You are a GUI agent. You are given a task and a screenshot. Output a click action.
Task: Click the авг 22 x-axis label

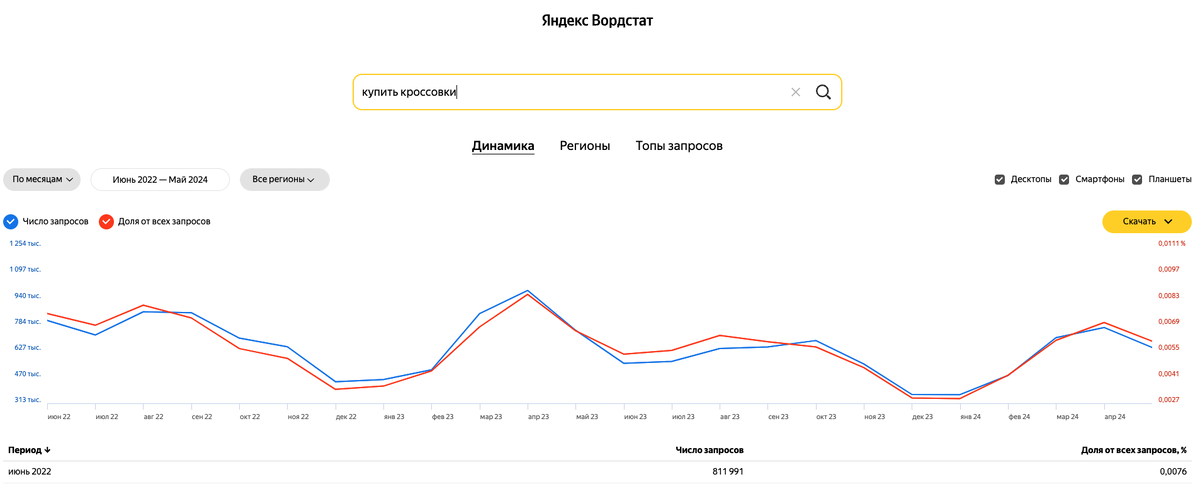click(x=155, y=416)
